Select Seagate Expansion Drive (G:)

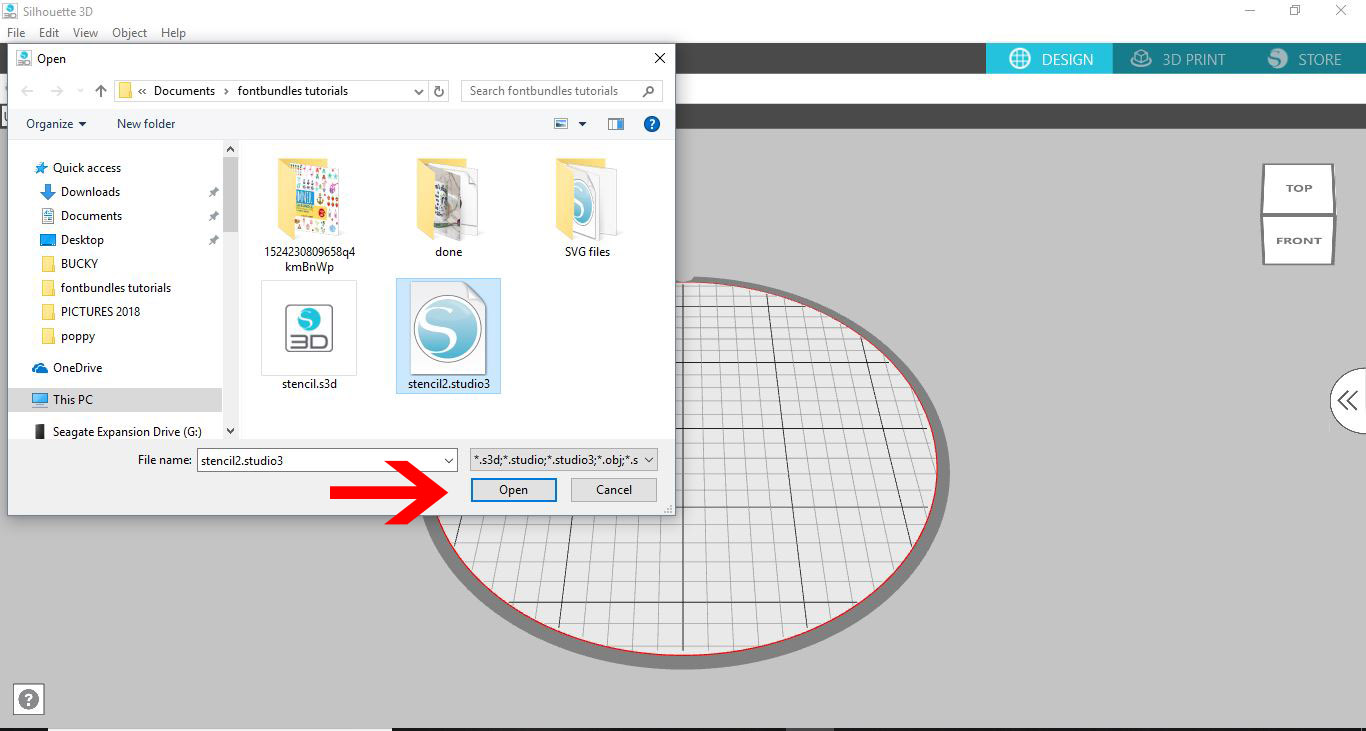coord(127,432)
